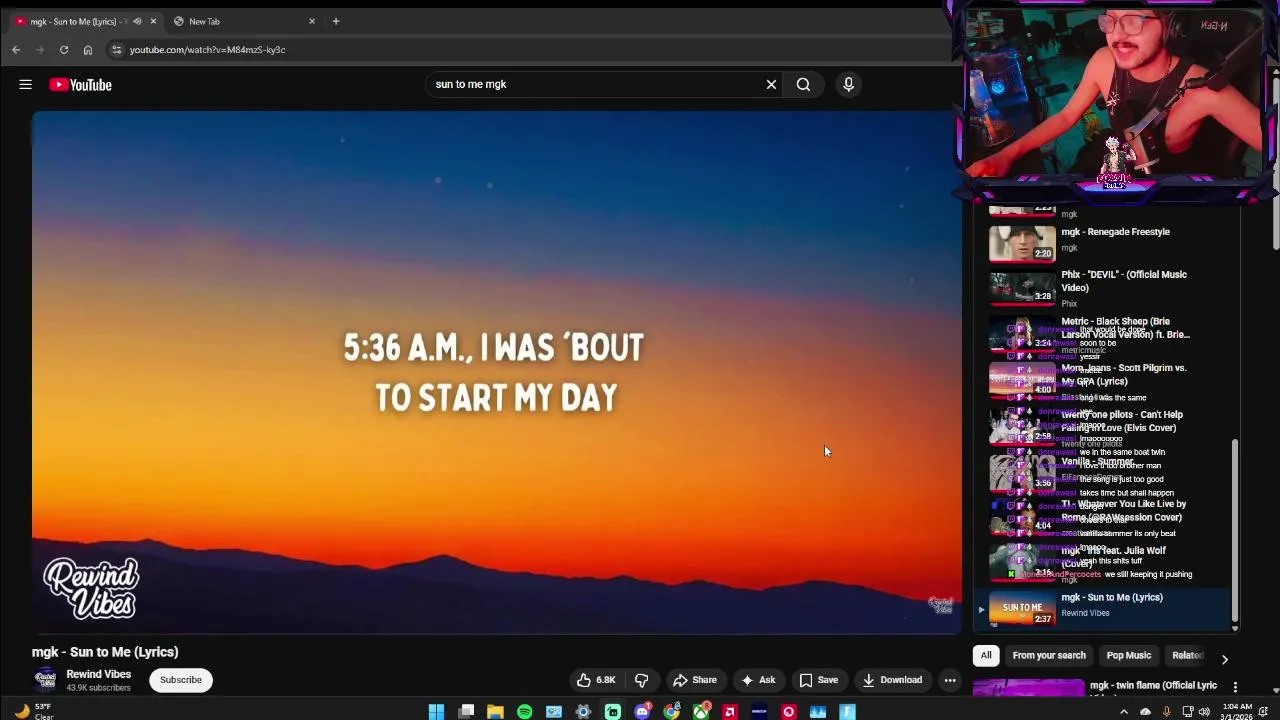Play mgk - twin flame thumbnail

coord(1028,688)
